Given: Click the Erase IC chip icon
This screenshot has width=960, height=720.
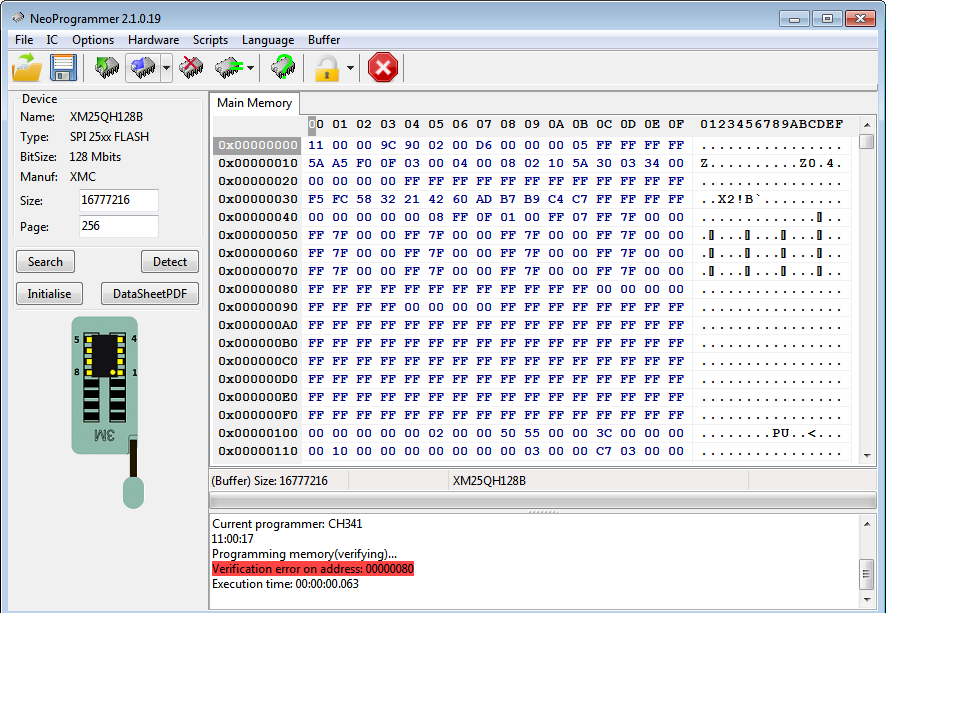Looking at the screenshot, I should [x=191, y=68].
